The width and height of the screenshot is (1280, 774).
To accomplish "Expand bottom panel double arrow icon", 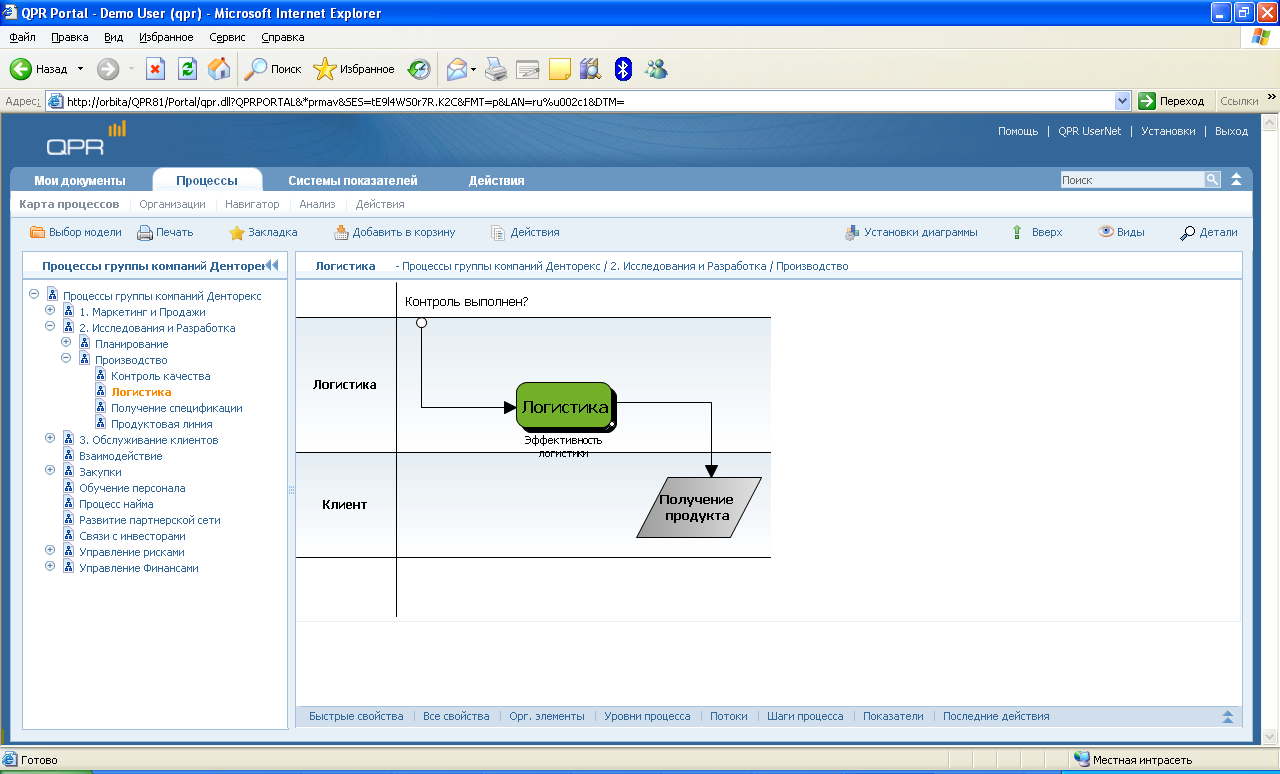I will (x=1228, y=717).
